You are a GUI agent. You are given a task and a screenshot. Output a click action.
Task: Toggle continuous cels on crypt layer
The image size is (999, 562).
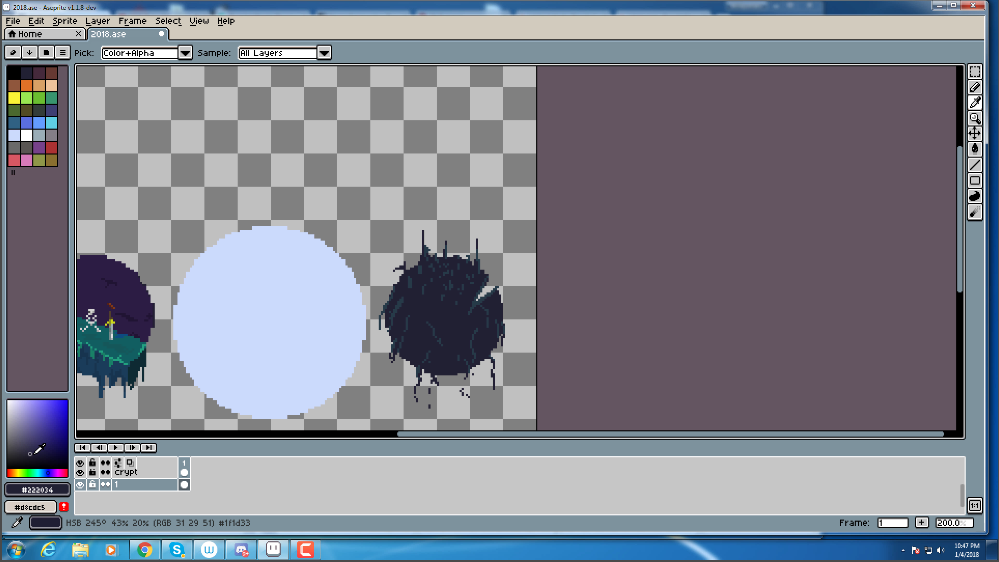point(105,473)
